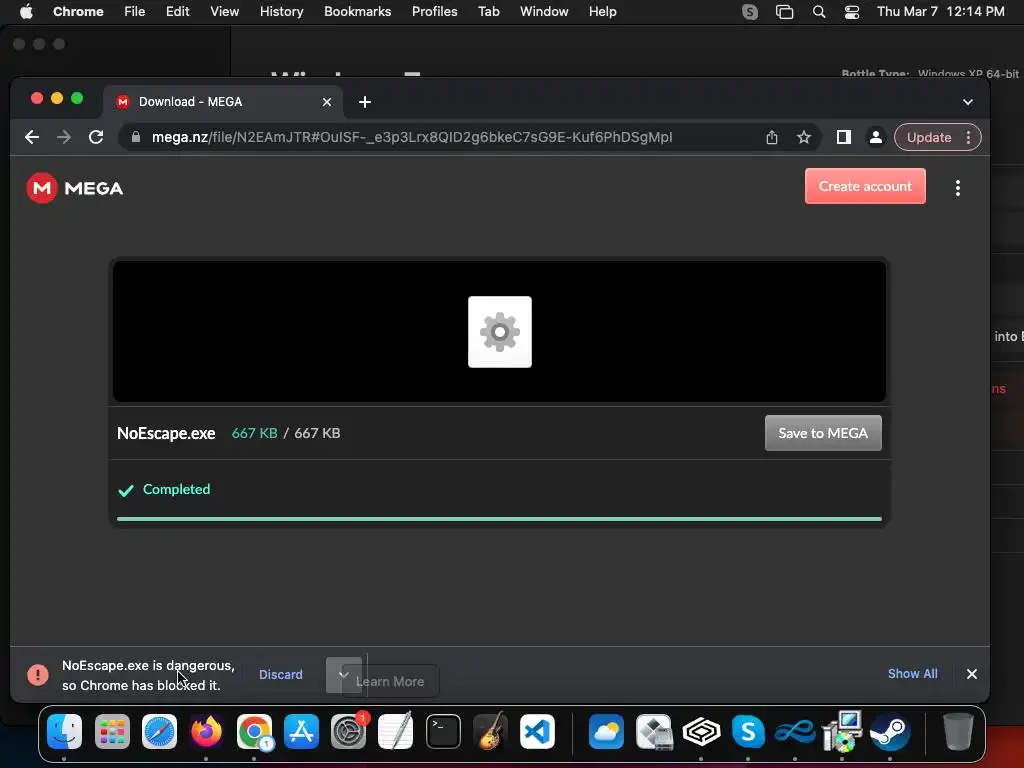
Task: Click the date and time clock
Action: click(940, 12)
